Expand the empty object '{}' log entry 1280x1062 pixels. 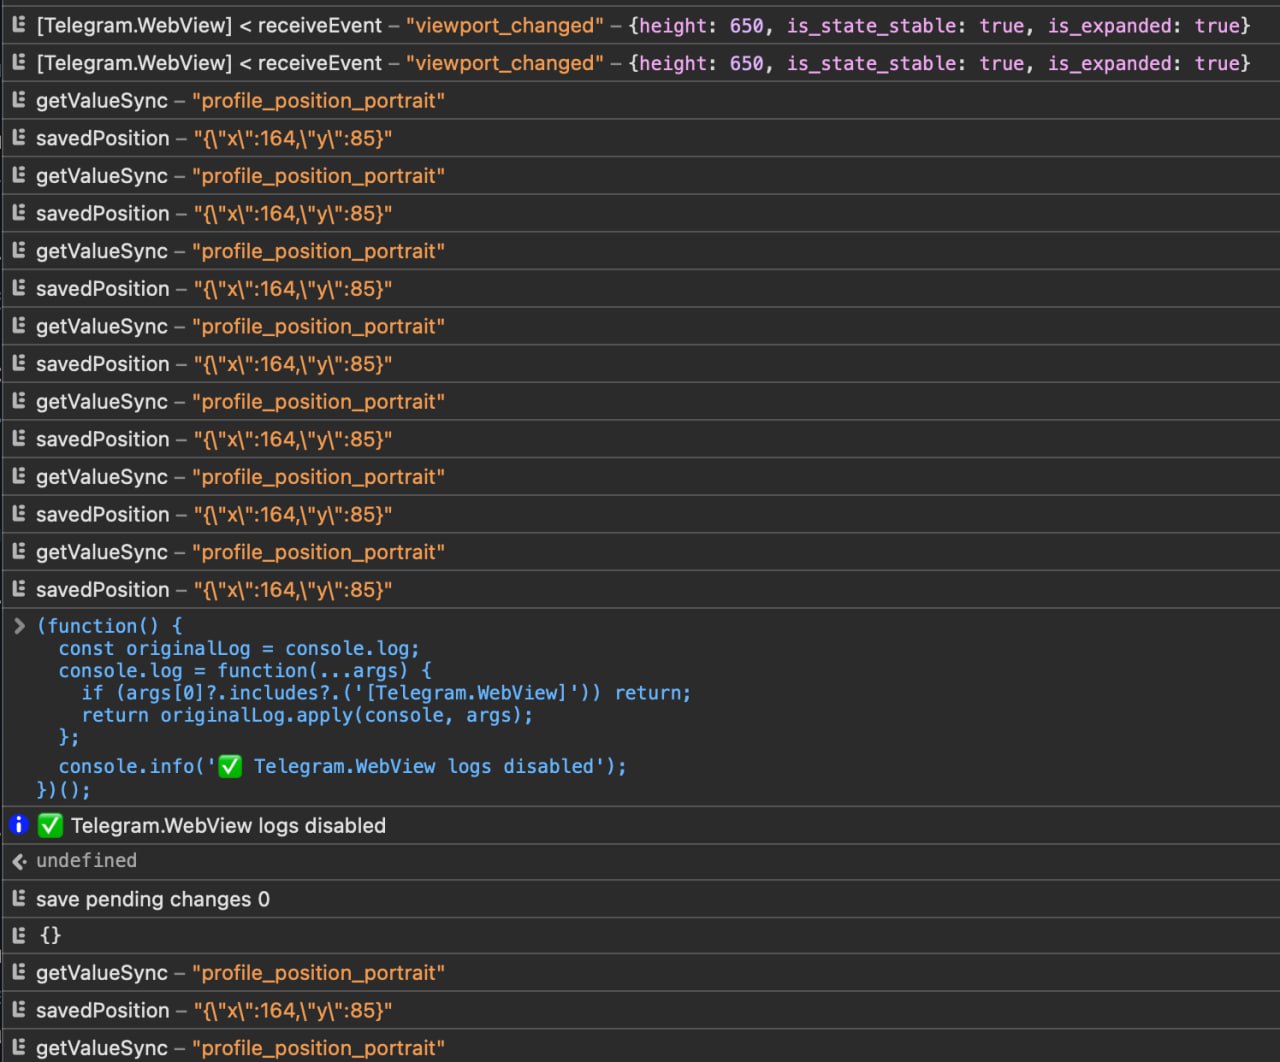point(50,934)
